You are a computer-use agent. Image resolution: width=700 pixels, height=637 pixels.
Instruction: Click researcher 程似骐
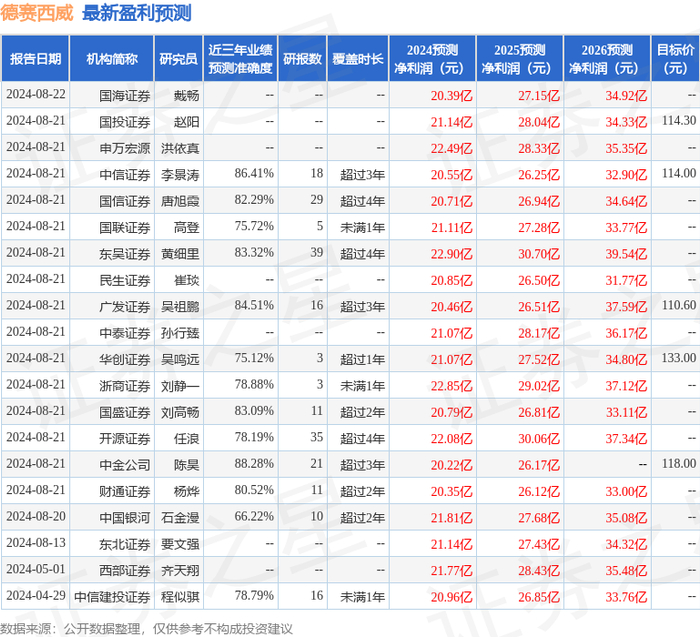[180, 596]
